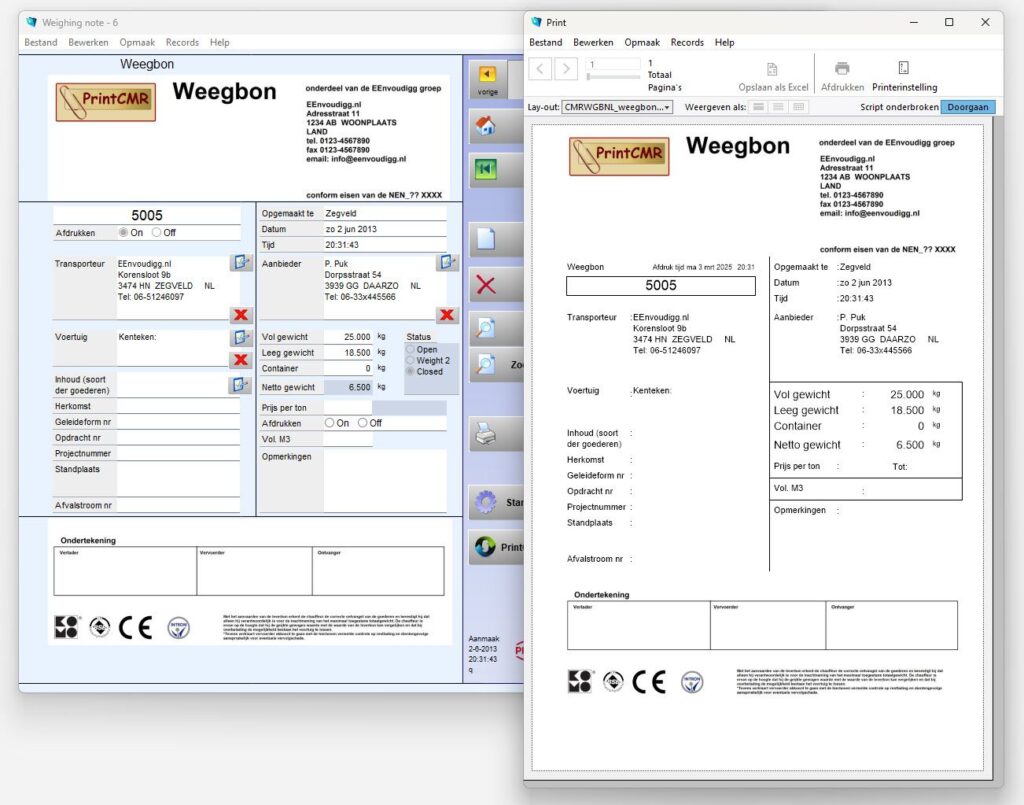Open the Lay-out dropdown in Print window
Viewport: 1024px width, 805px height.
[x=617, y=107]
